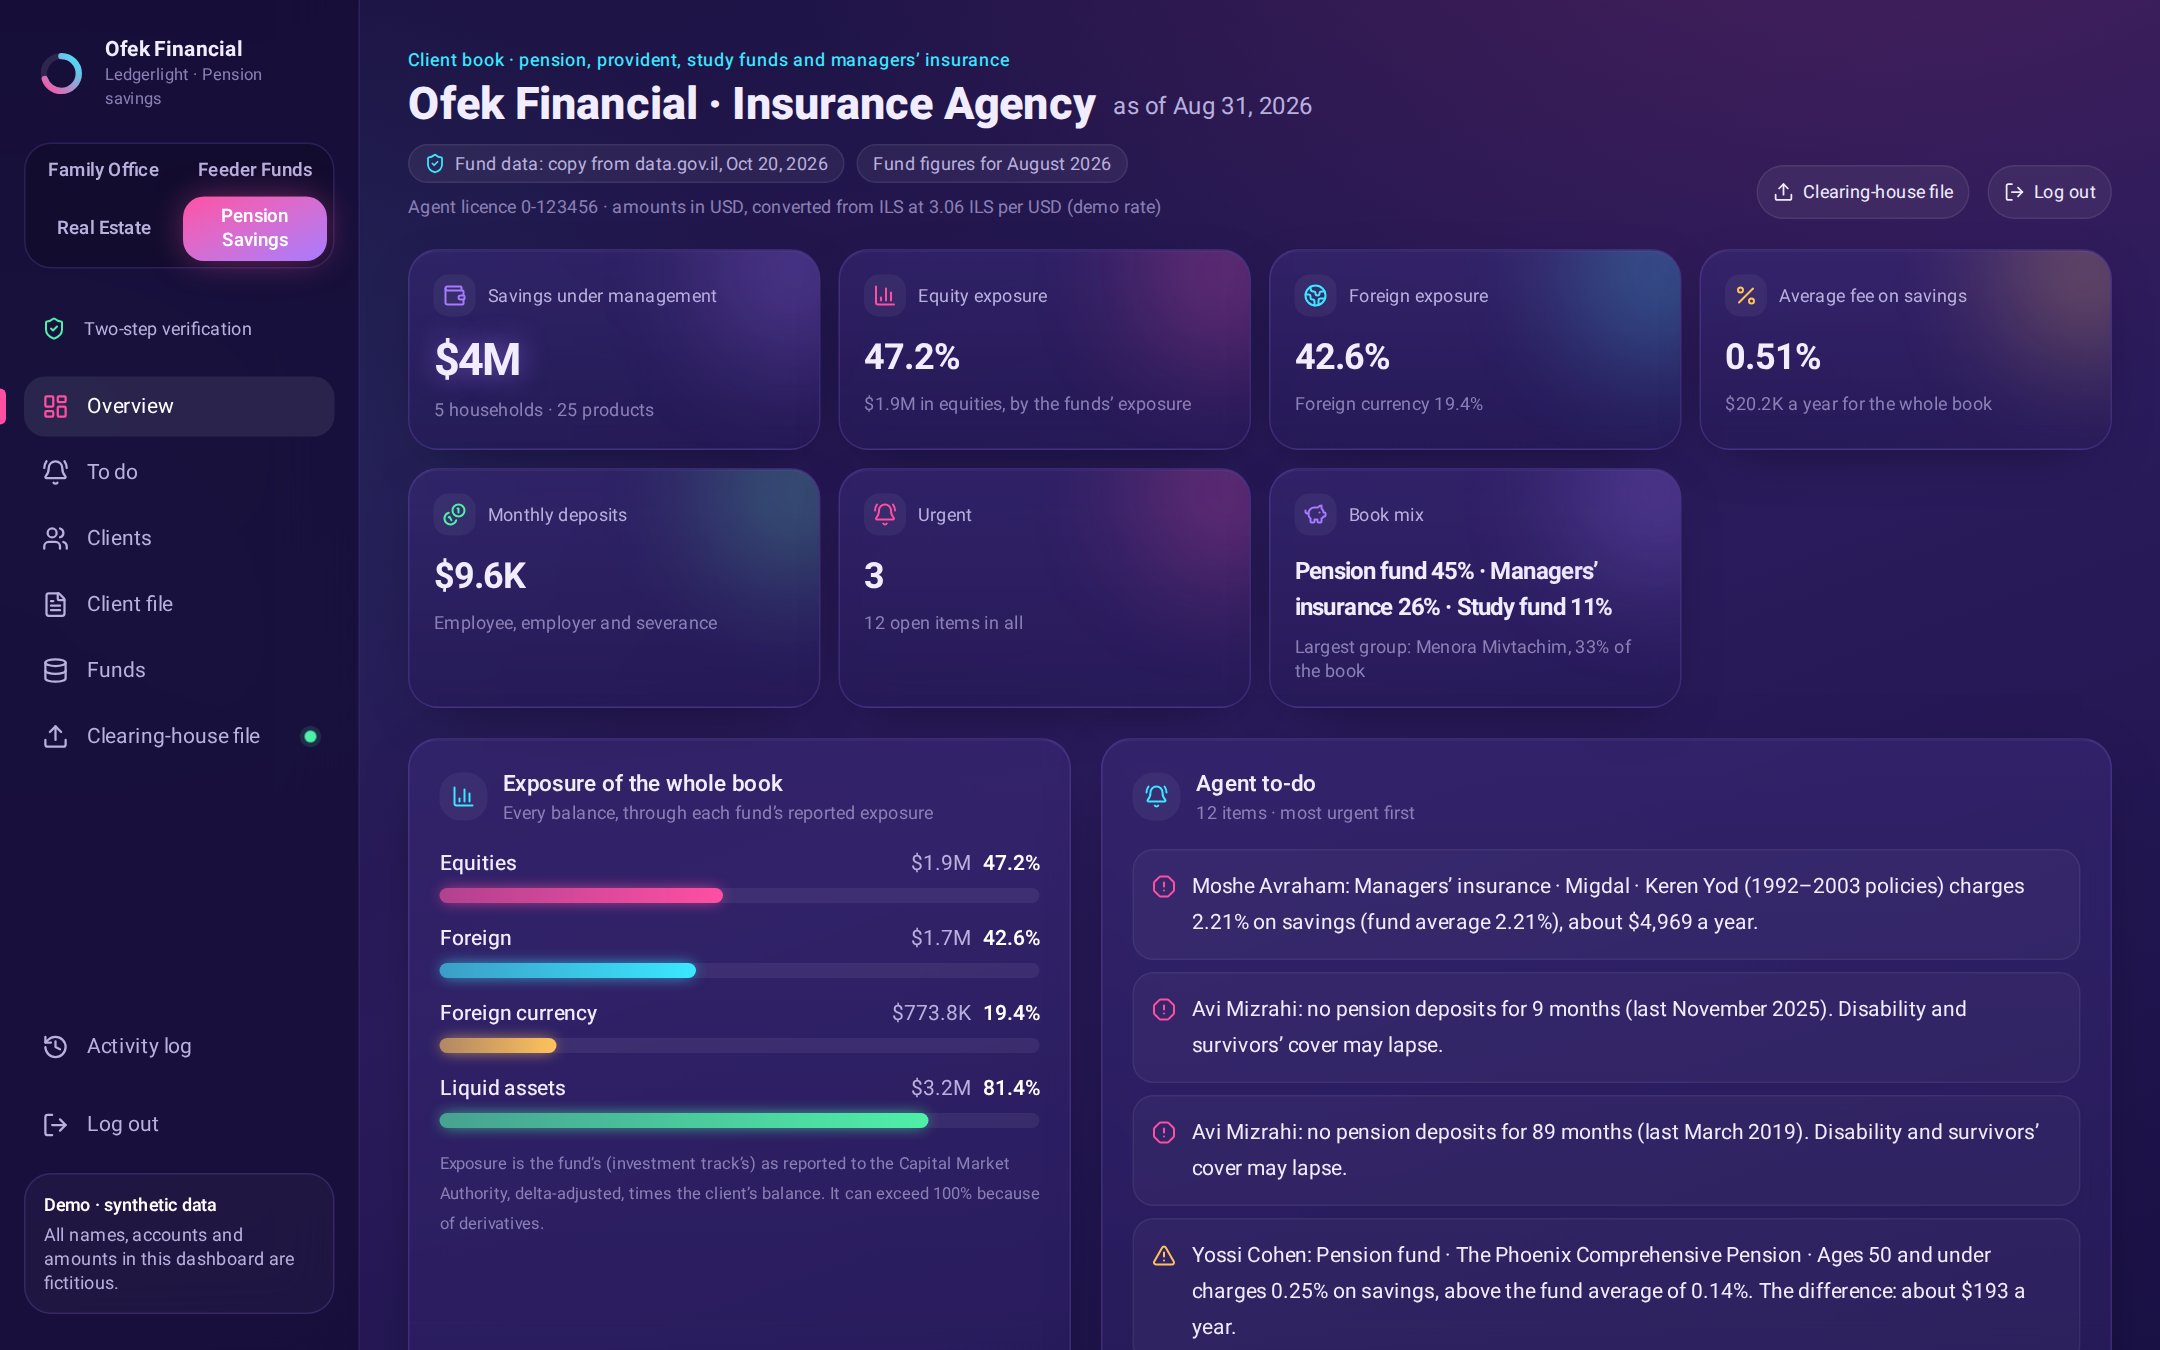Click the bar chart icon on Equity exposure card
The width and height of the screenshot is (2160, 1350).
pyautogui.click(x=885, y=295)
